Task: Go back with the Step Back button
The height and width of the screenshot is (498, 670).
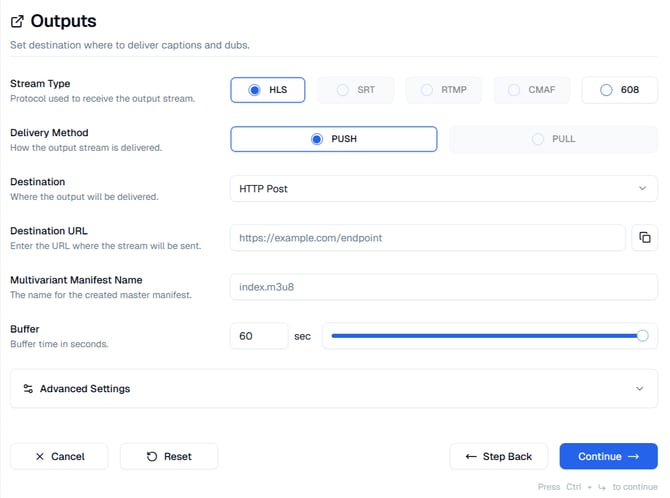Action: (498, 457)
